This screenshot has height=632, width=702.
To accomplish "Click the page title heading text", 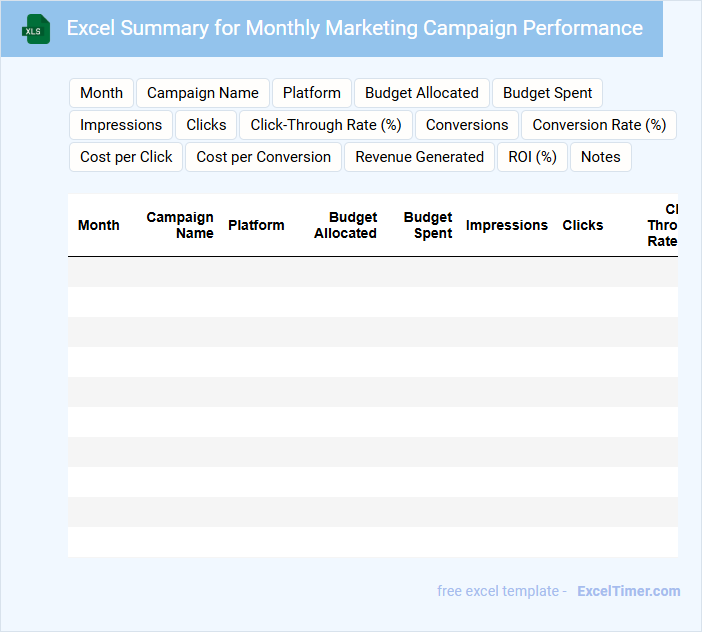I will pos(354,28).
